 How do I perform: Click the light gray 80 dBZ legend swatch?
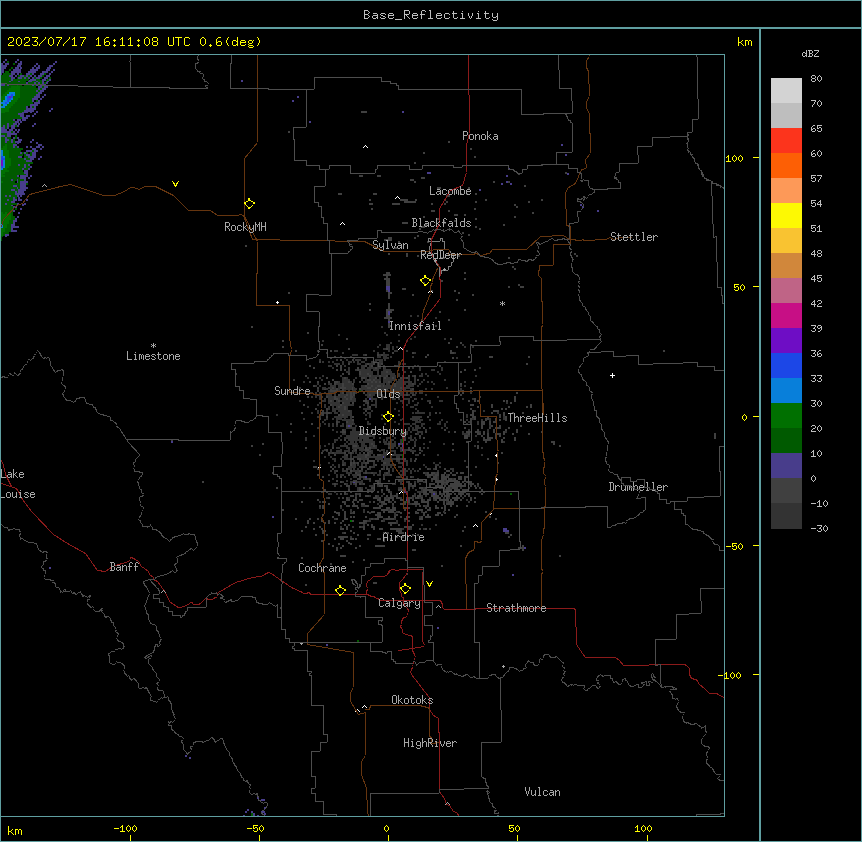coord(786,90)
